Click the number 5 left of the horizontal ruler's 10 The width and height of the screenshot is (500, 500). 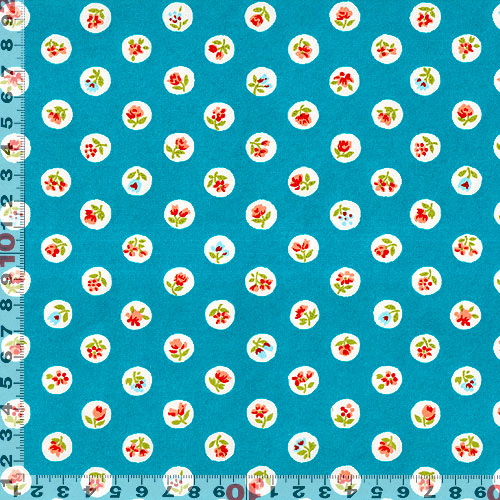tap(116, 492)
